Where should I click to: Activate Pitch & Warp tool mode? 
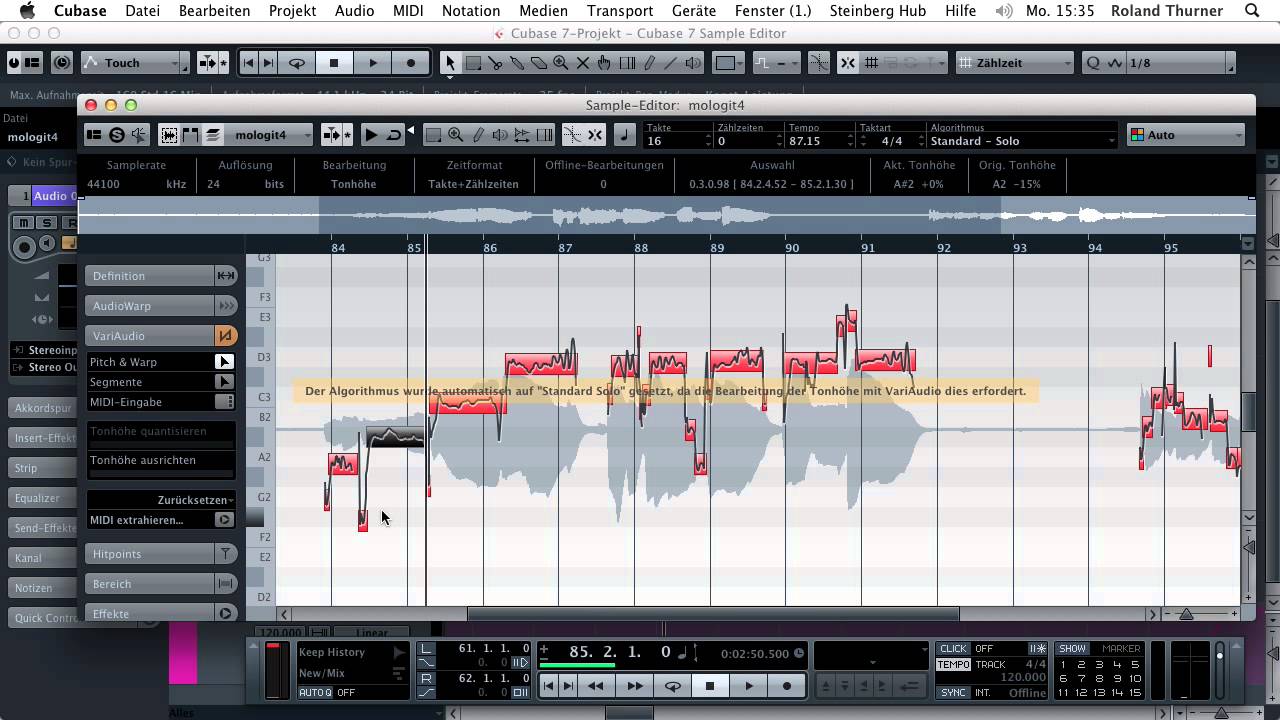[225, 362]
